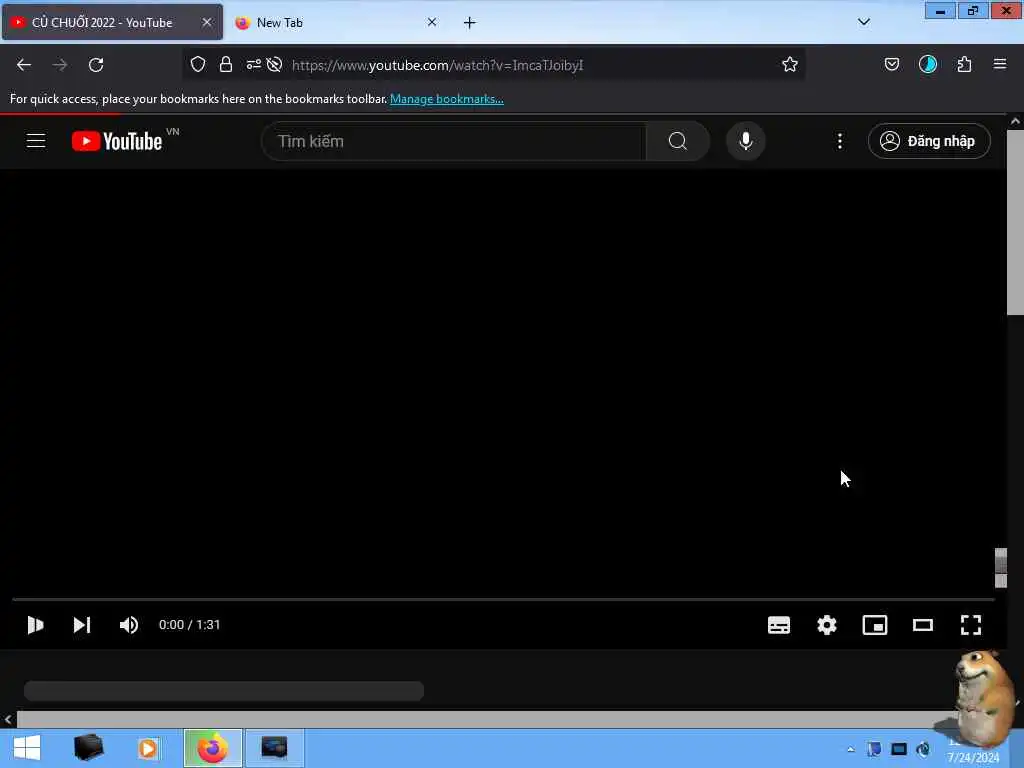Switch to CỦ CHUỐI 2022 YouTube tab

112,22
